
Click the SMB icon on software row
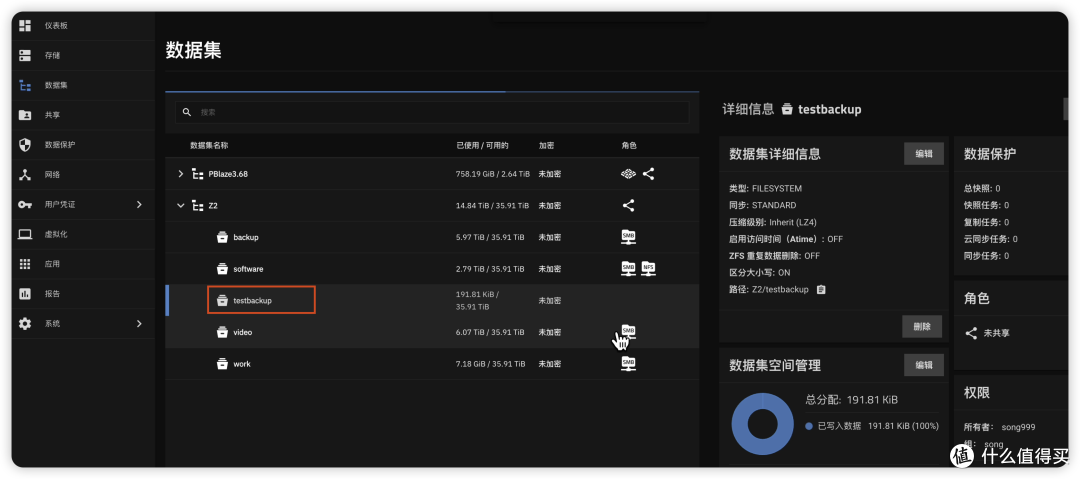[x=628, y=269]
